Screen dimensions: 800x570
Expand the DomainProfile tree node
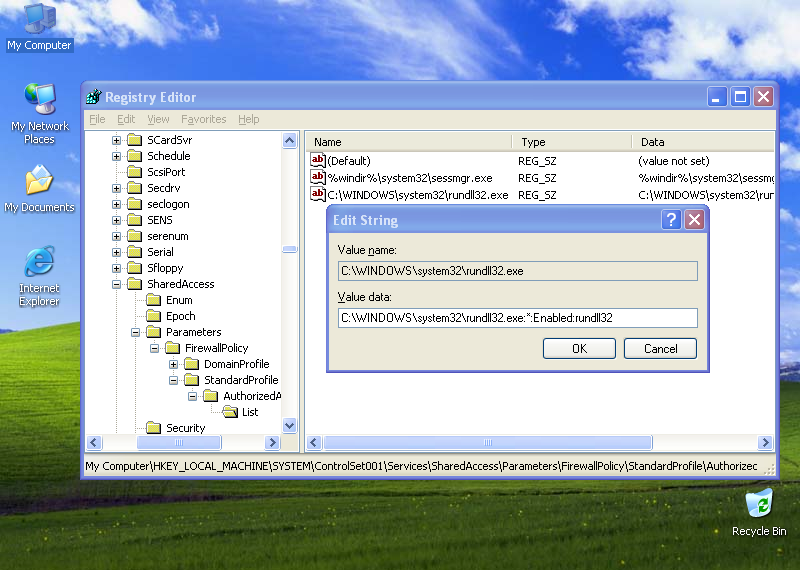(x=173, y=364)
